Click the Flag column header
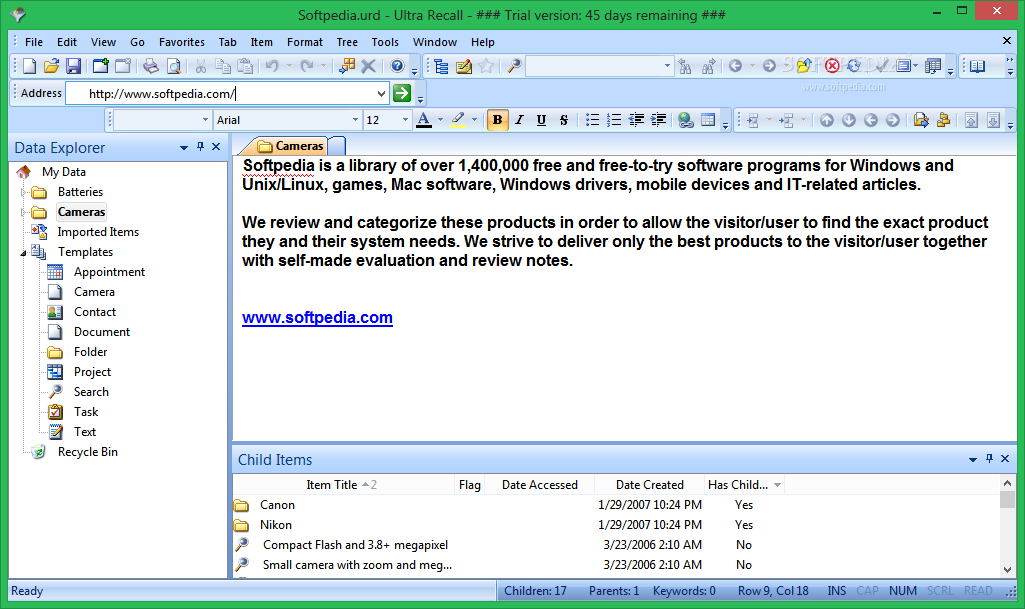The height and width of the screenshot is (609, 1025). click(470, 485)
